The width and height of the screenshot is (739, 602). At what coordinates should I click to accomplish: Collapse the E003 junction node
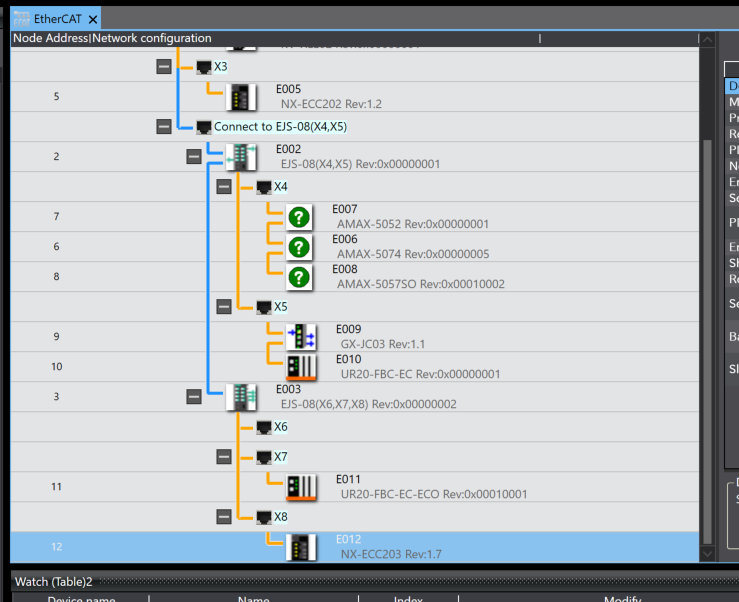[x=194, y=397]
